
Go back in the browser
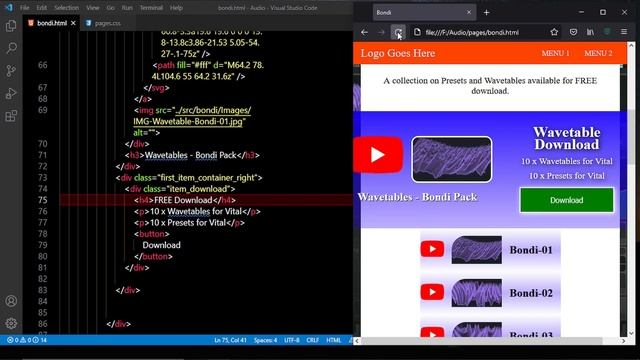(364, 32)
